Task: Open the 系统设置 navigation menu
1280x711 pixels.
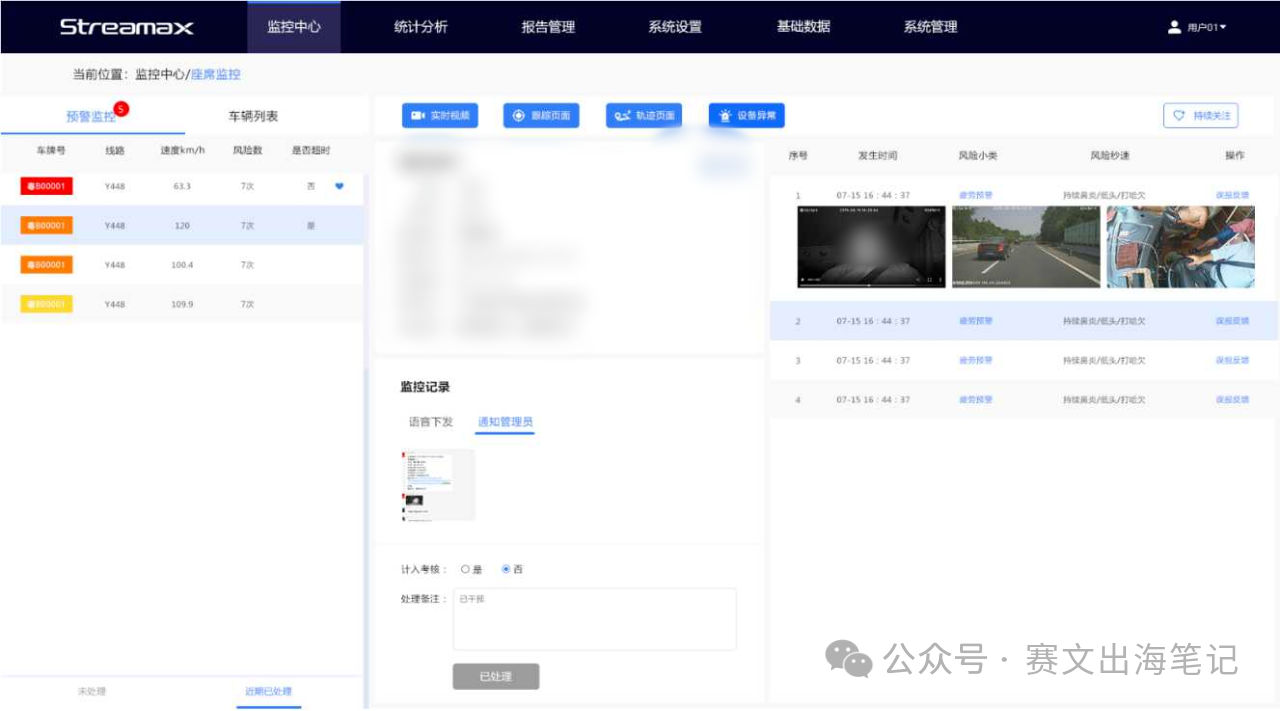Action: (x=675, y=27)
